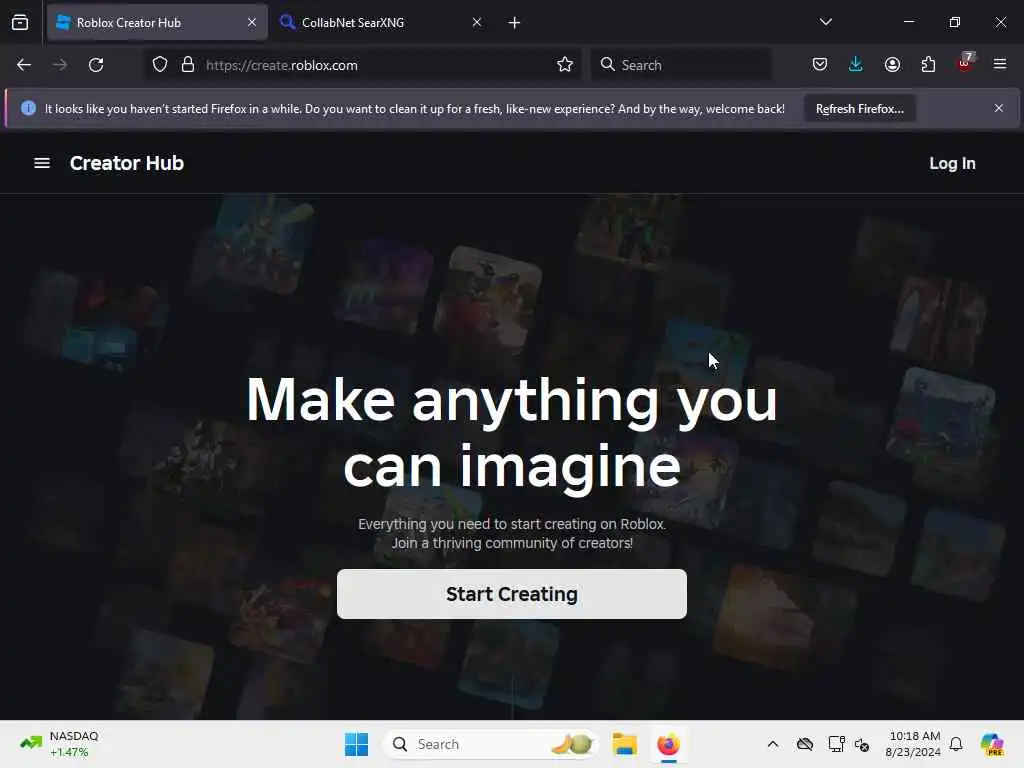Image resolution: width=1024 pixels, height=768 pixels.
Task: Open the NASDAQ widget on taskbar
Action: coord(59,744)
